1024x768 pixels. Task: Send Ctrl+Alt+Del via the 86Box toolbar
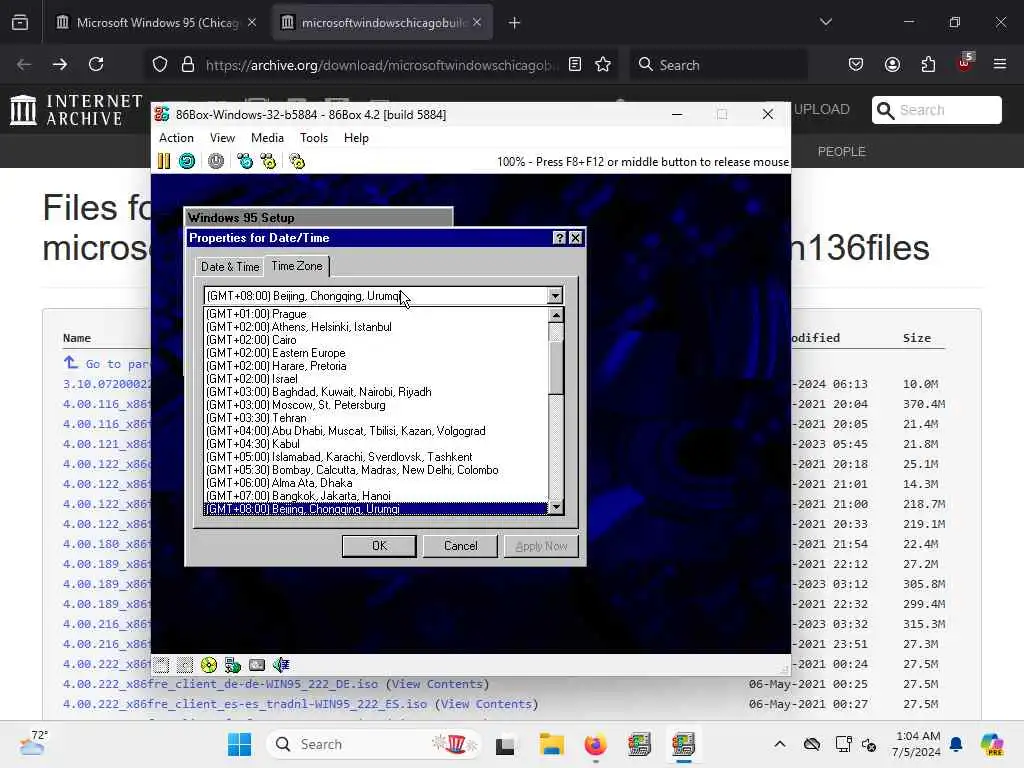click(x=245, y=161)
